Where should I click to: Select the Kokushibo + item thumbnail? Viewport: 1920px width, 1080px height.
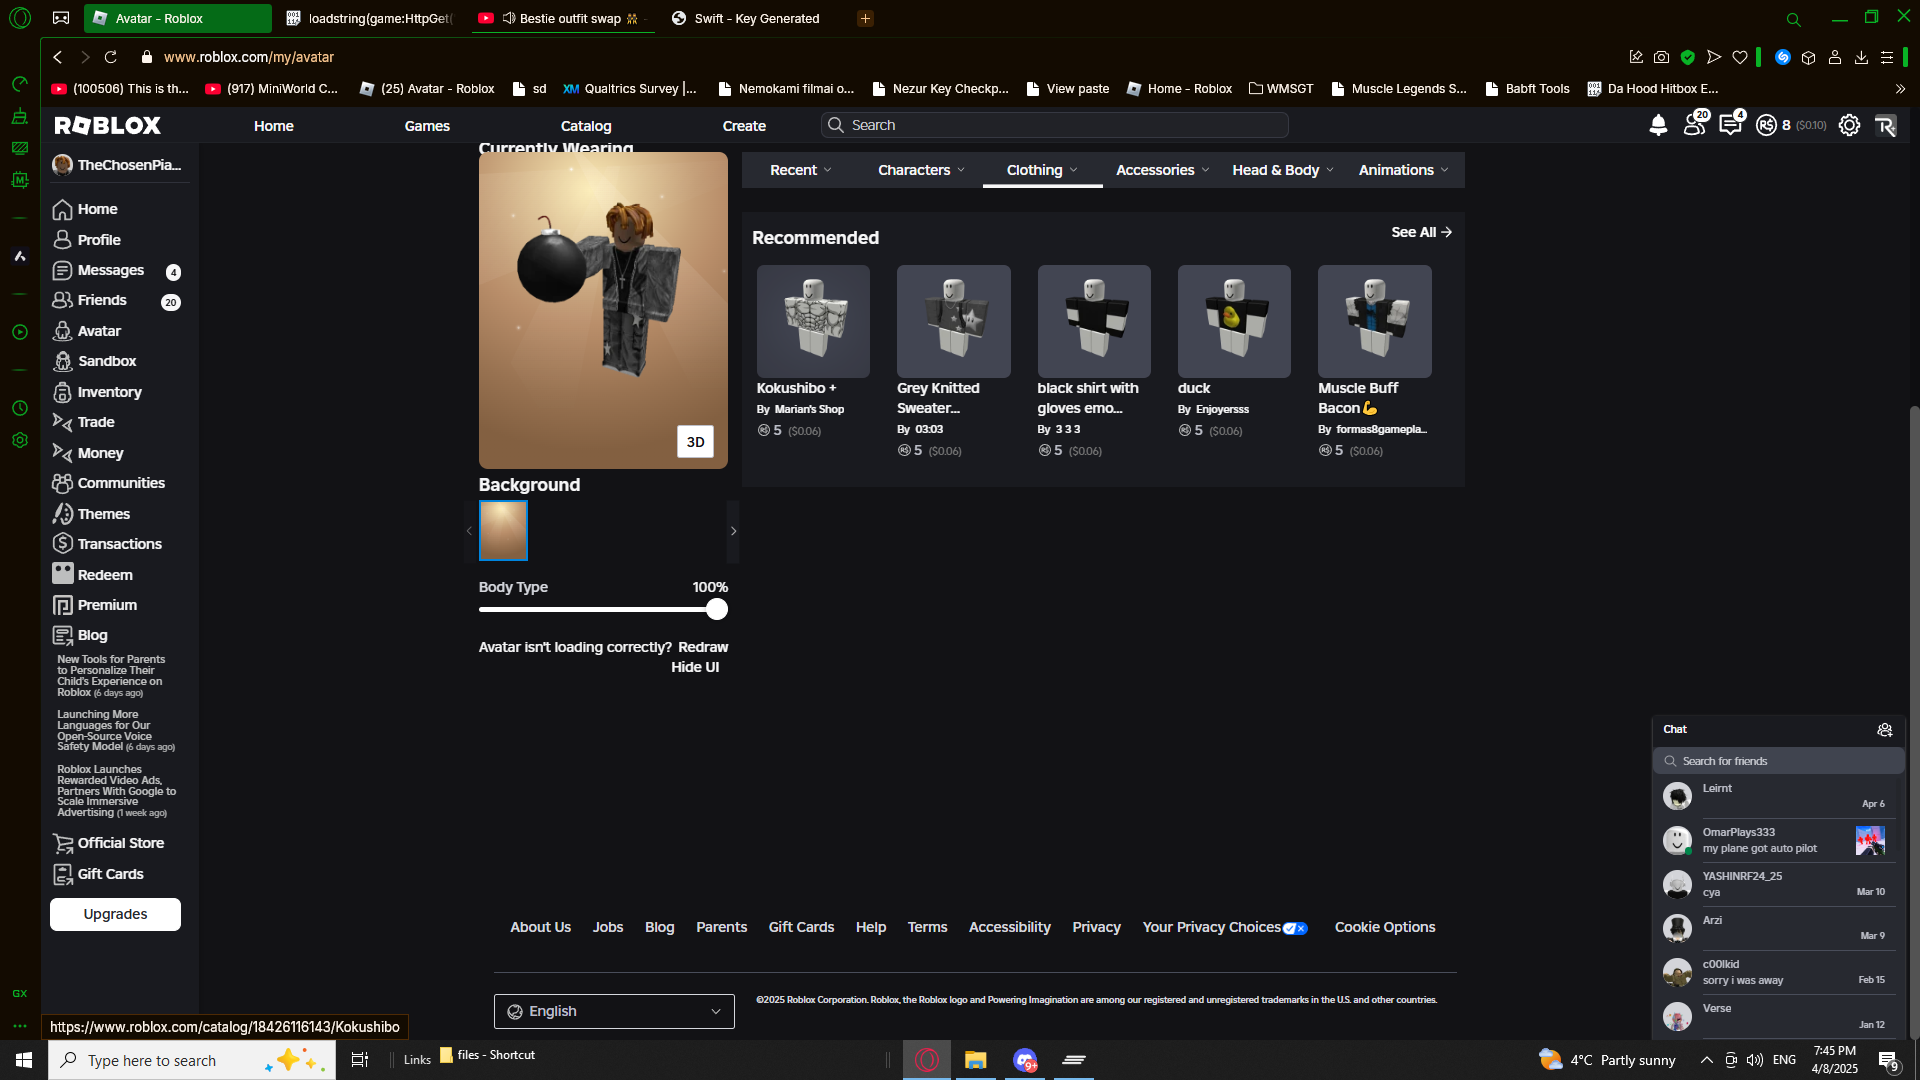[x=813, y=321]
